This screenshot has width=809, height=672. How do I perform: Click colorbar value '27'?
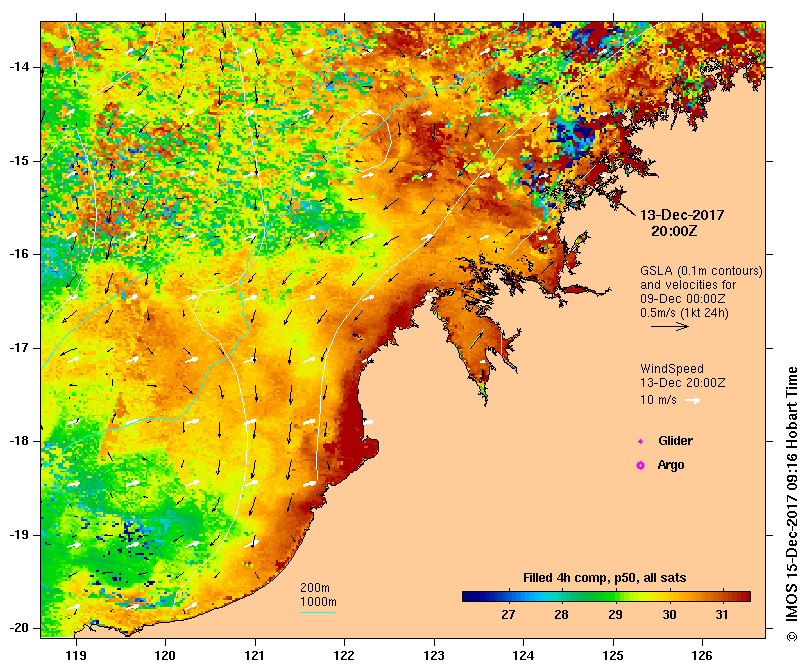coord(508,615)
